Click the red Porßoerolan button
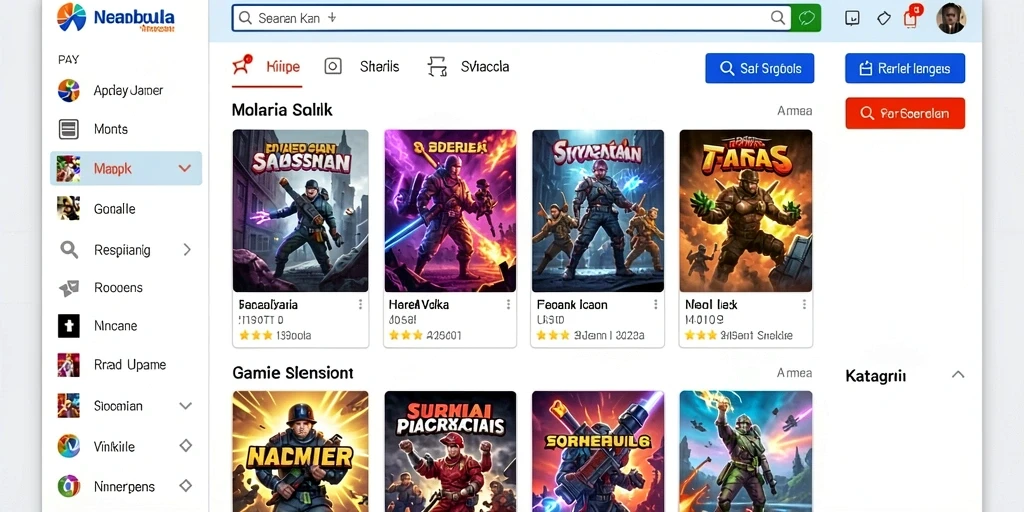 click(x=904, y=113)
